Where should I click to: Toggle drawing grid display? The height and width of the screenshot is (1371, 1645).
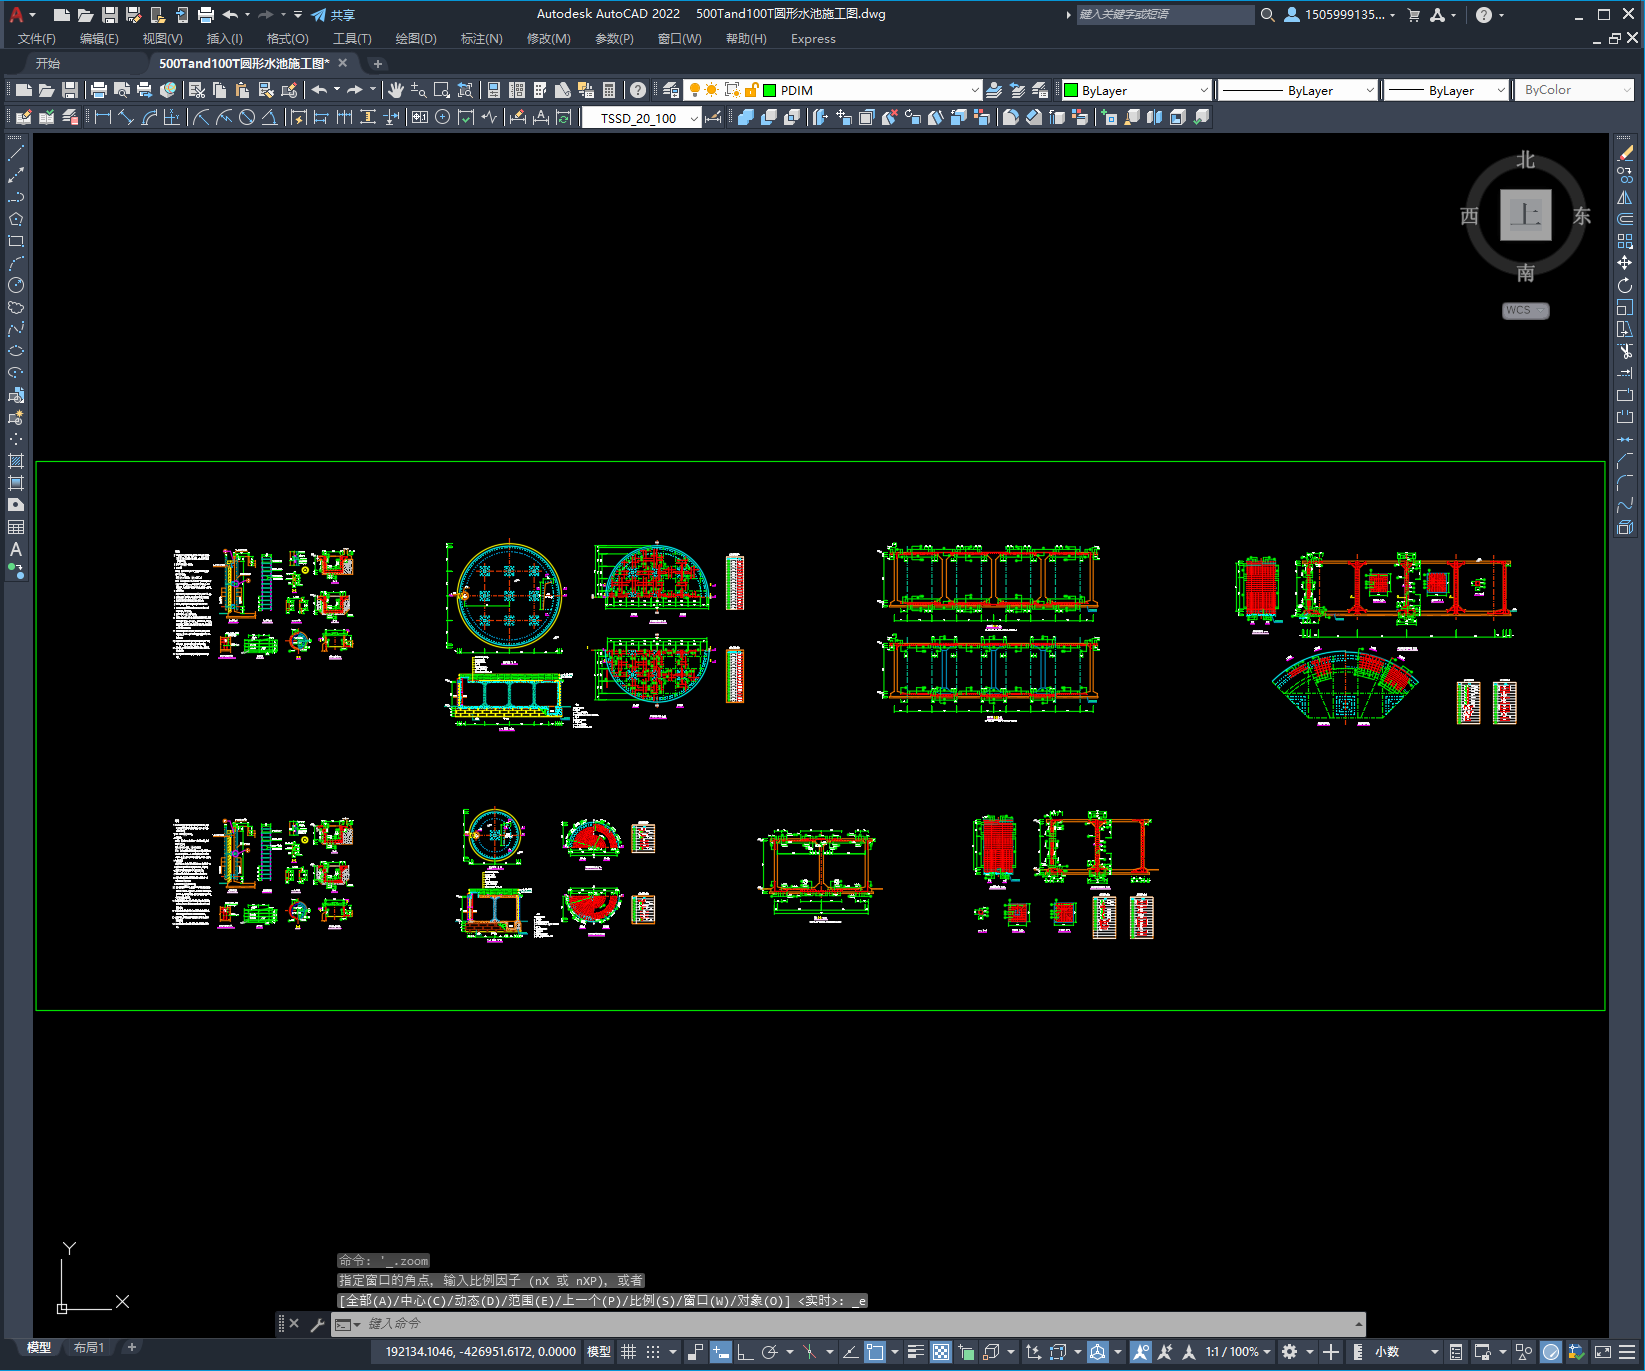point(628,1352)
